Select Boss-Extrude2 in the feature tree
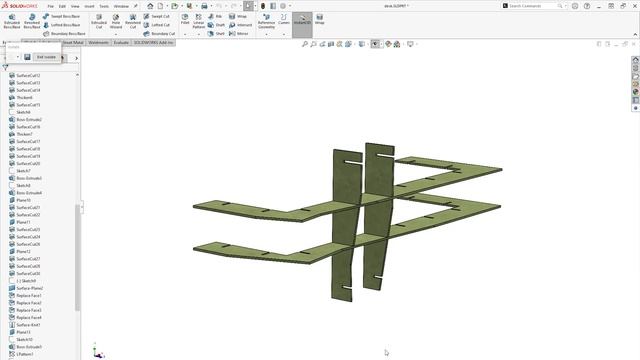640x360 pixels. coord(25,120)
